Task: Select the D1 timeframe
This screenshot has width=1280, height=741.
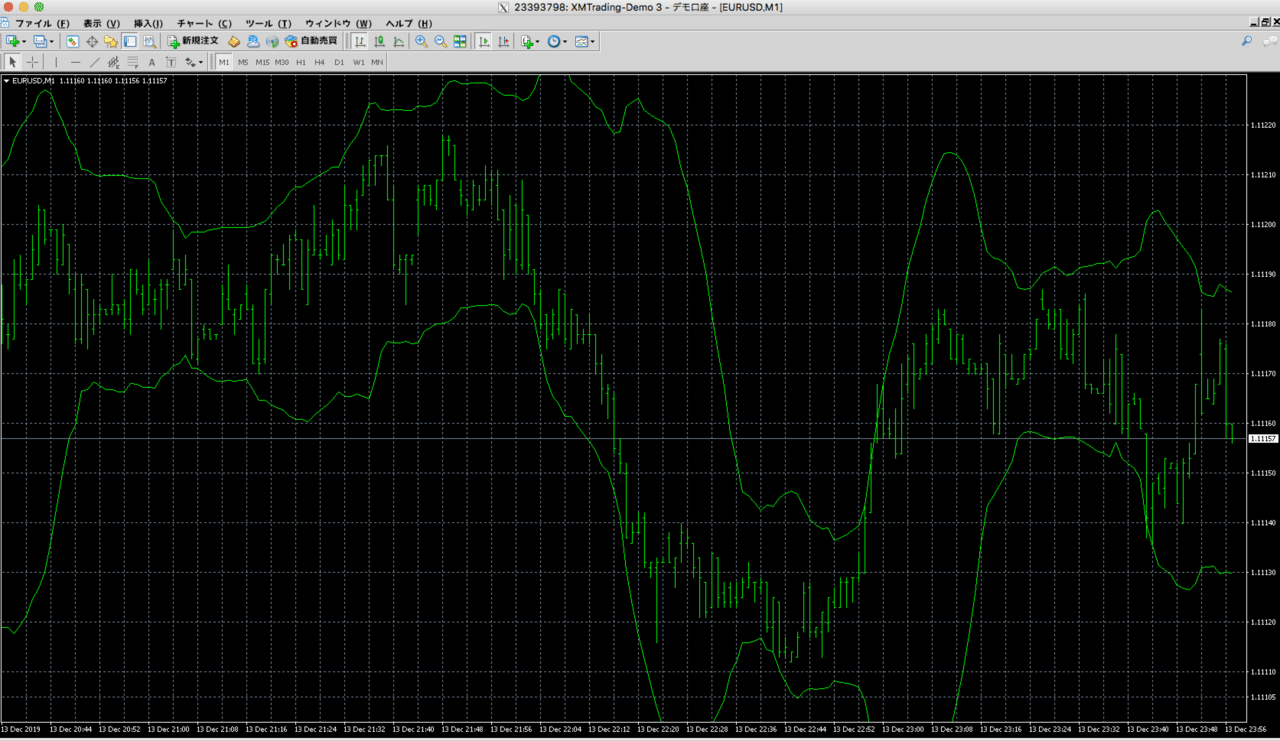Action: (339, 62)
